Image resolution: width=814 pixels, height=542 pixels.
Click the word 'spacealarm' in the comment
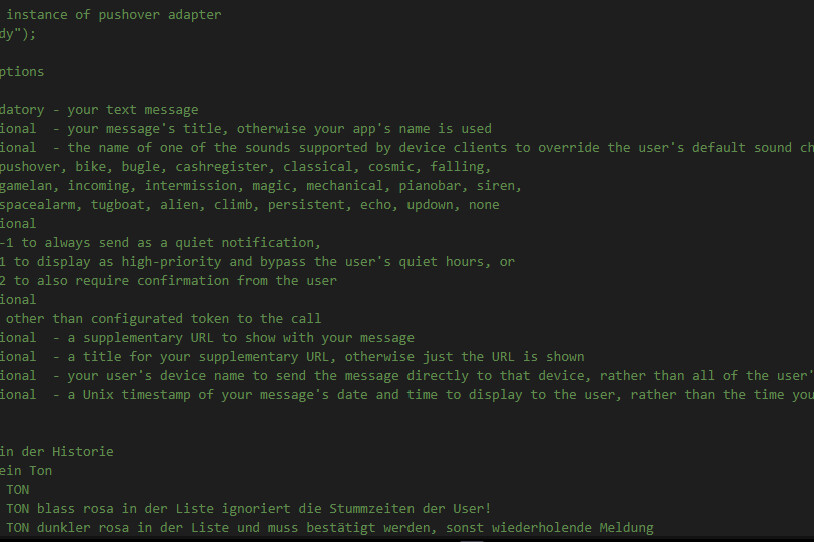pyautogui.click(x=37, y=205)
